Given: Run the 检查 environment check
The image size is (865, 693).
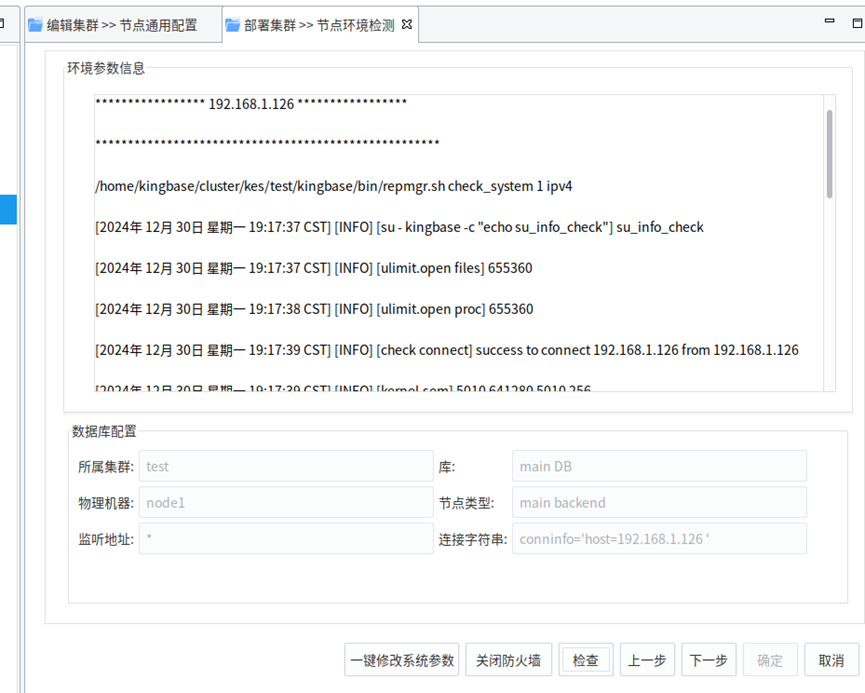Looking at the screenshot, I should (585, 660).
